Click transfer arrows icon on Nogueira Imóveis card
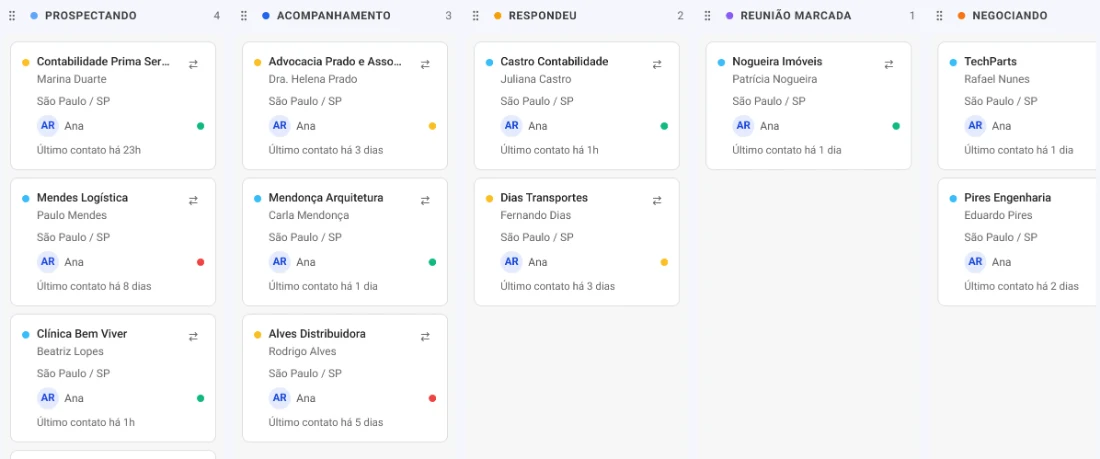This screenshot has width=1100, height=459. pyautogui.click(x=889, y=64)
